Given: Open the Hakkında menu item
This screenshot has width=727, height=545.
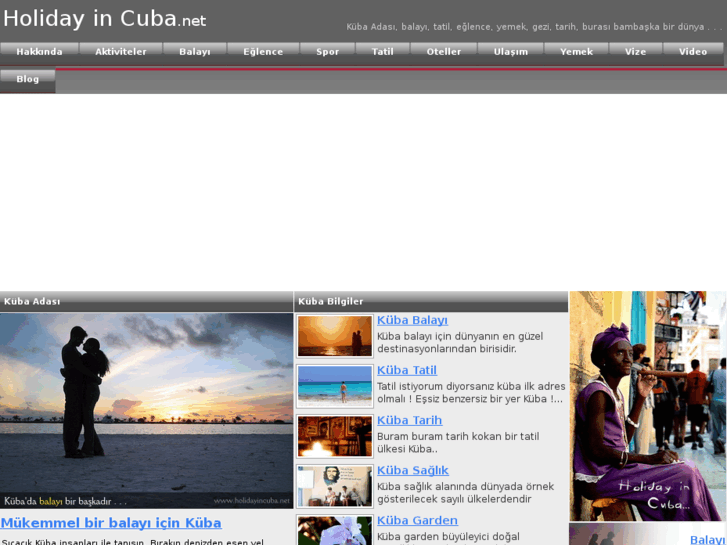Looking at the screenshot, I should (39, 51).
